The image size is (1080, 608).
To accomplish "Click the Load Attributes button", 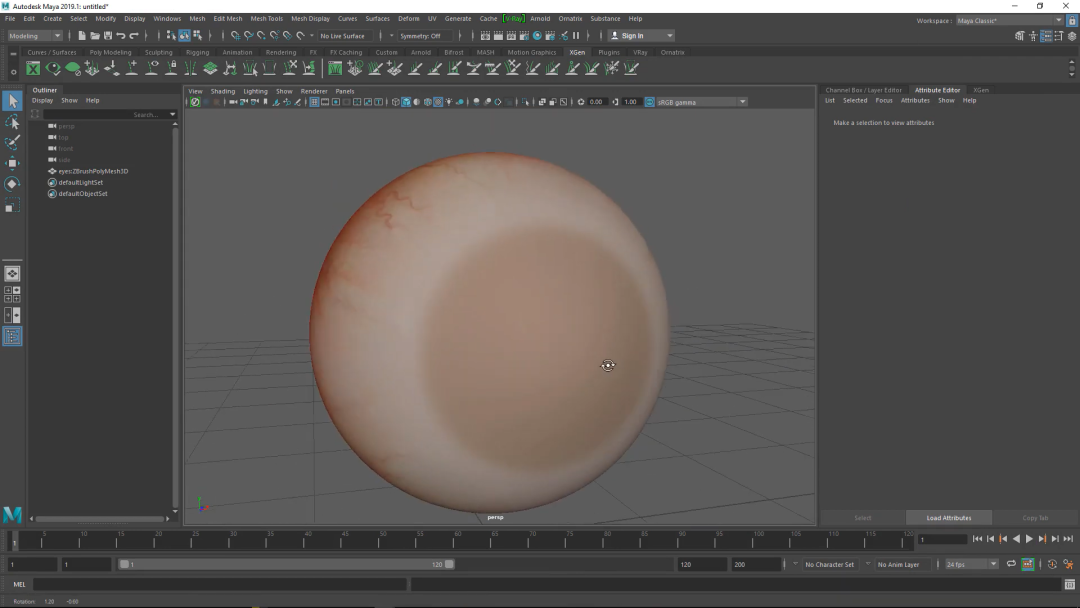I will click(x=948, y=518).
